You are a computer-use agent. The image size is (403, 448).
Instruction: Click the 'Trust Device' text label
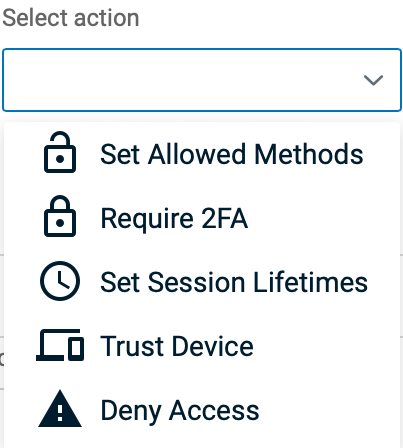pos(177,346)
